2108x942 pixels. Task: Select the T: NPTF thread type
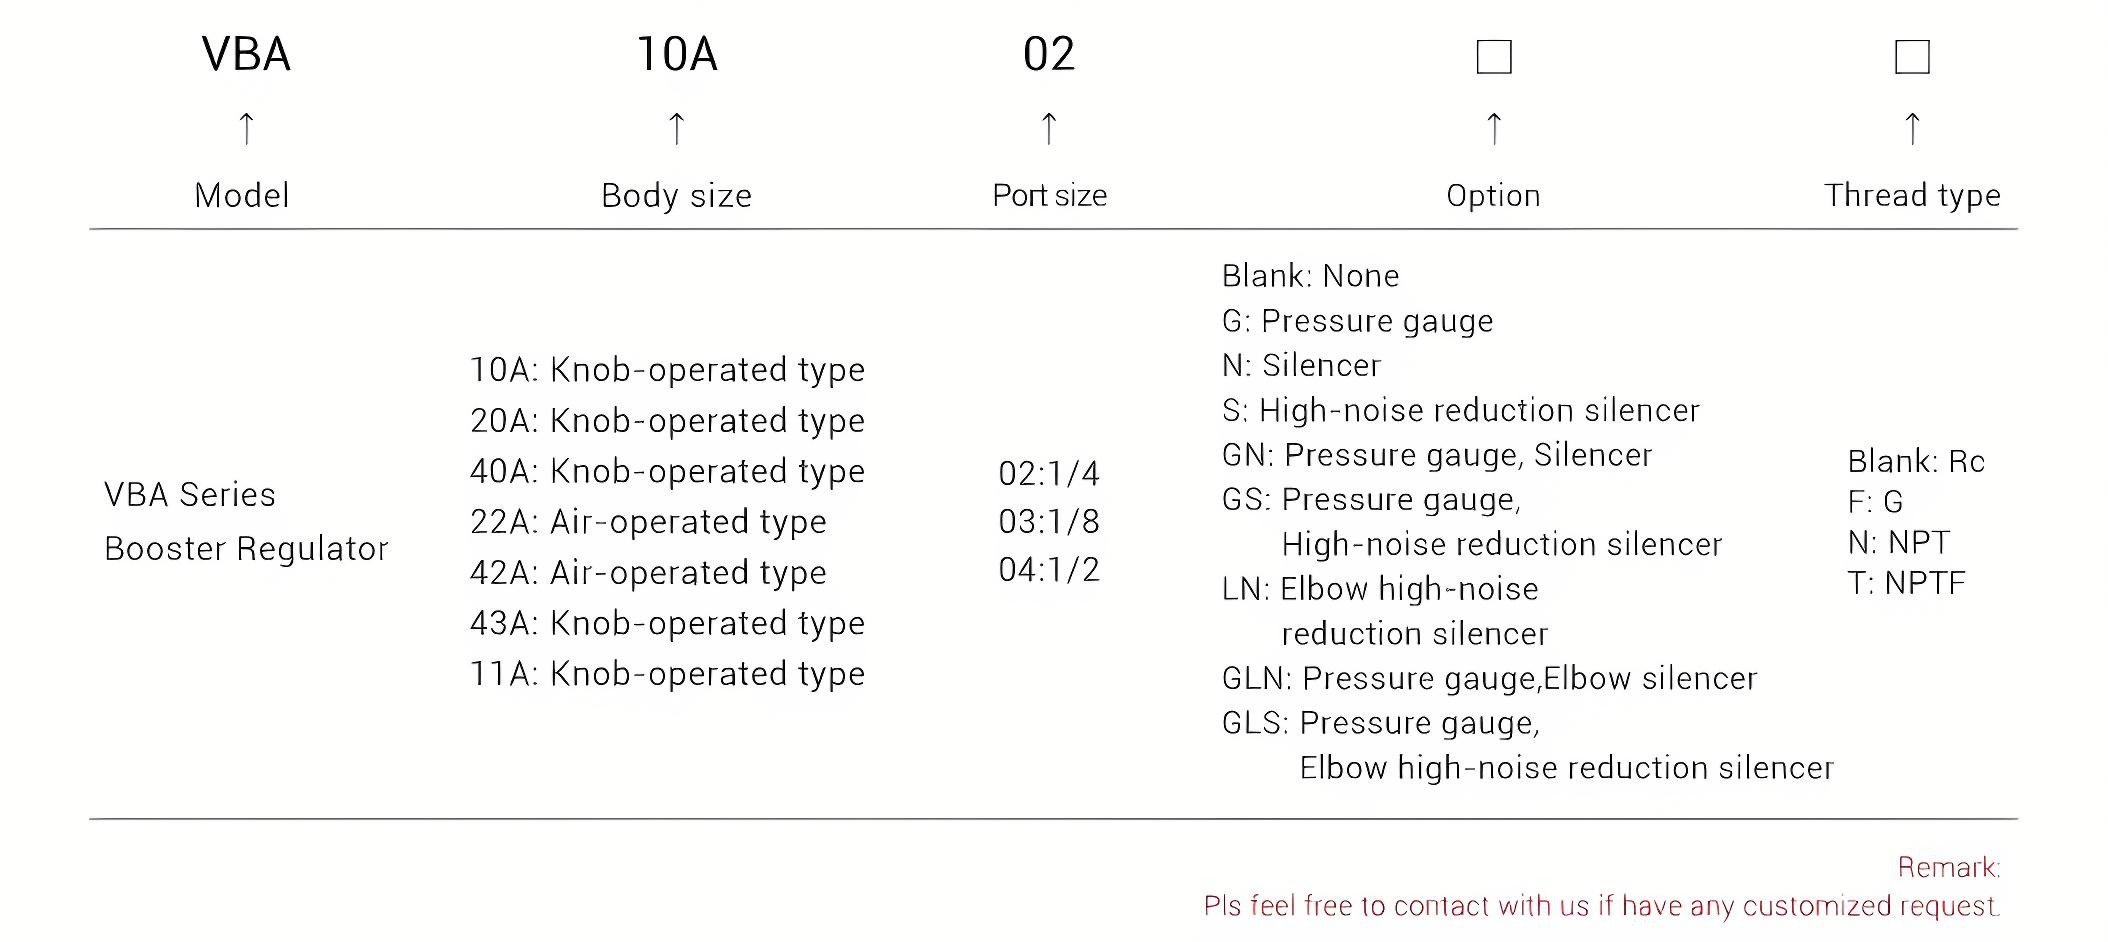coord(1906,583)
